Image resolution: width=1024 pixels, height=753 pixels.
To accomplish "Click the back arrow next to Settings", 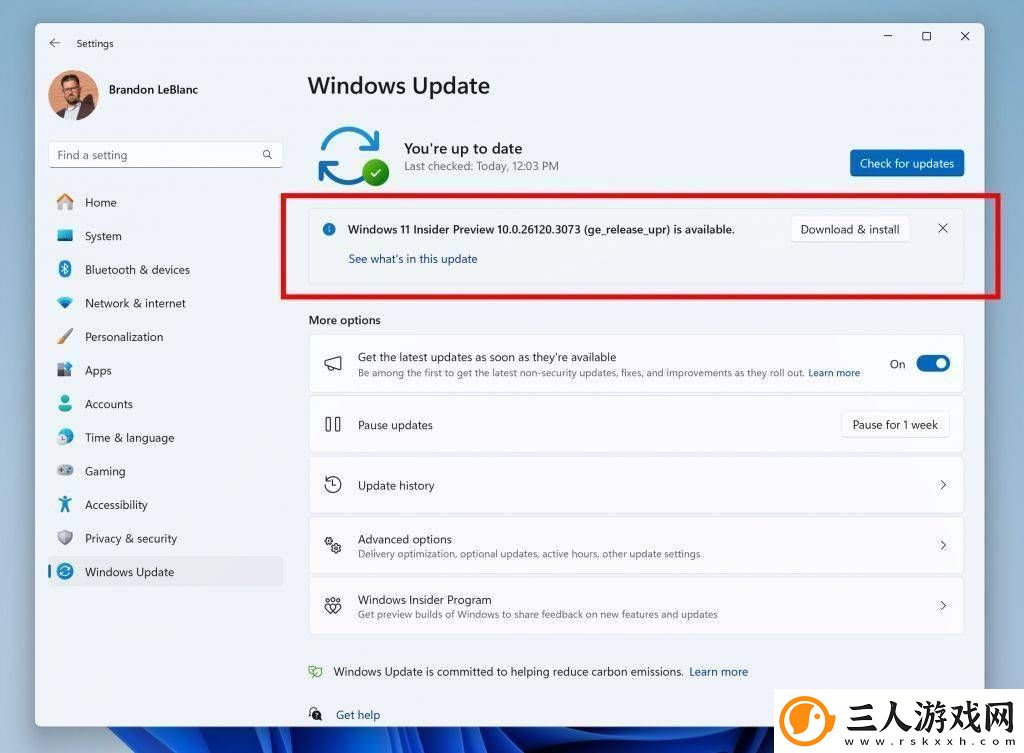I will pyautogui.click(x=55, y=43).
